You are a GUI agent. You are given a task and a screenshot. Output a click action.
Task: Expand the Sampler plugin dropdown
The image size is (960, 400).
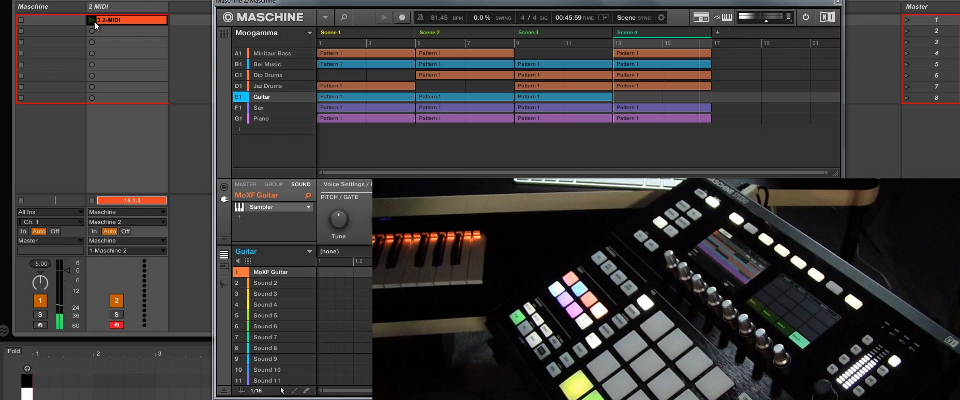tap(309, 207)
